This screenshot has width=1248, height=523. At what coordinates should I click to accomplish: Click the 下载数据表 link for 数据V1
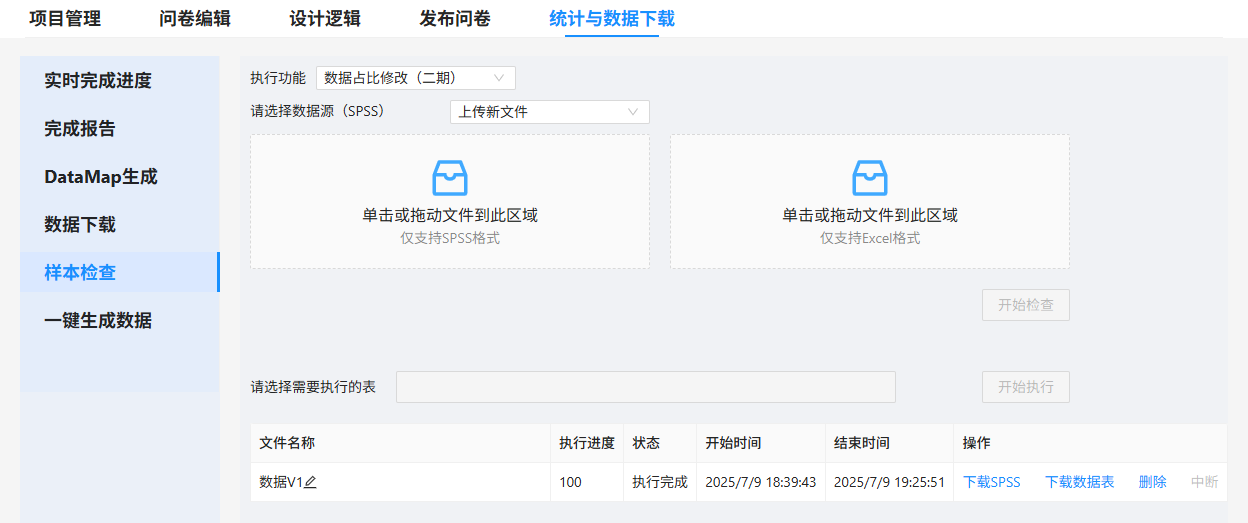point(1080,482)
